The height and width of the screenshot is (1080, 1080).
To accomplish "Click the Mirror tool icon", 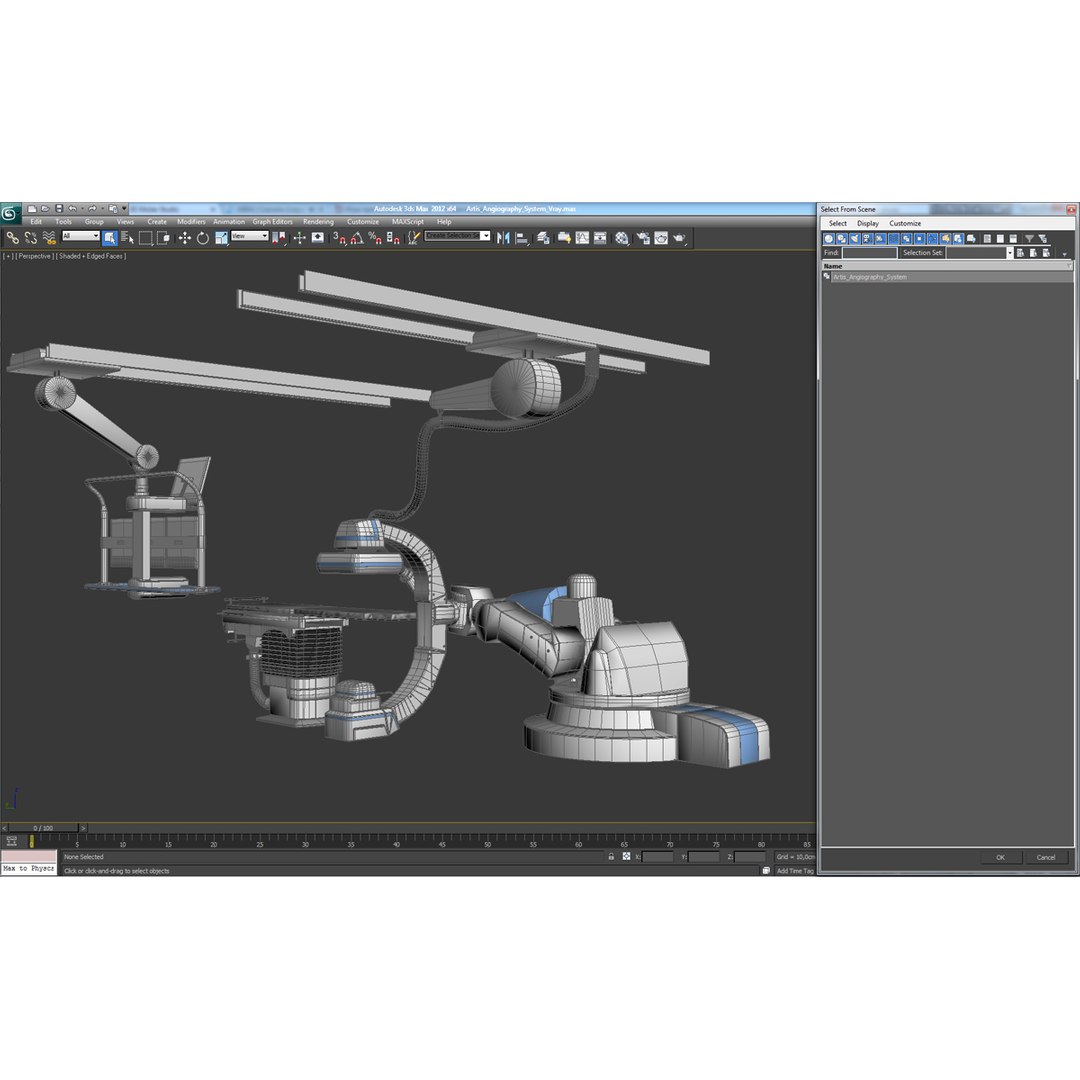I will [503, 238].
